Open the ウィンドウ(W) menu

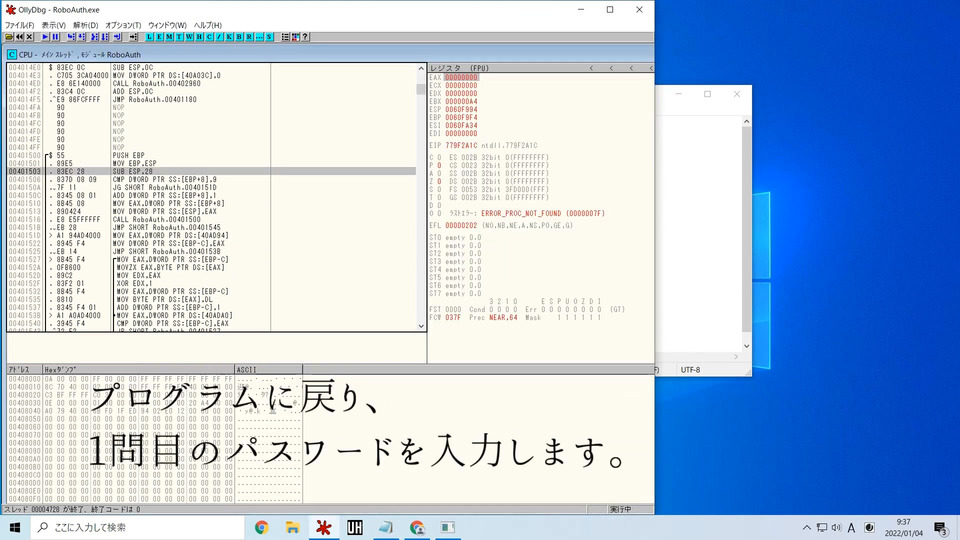coord(167,25)
